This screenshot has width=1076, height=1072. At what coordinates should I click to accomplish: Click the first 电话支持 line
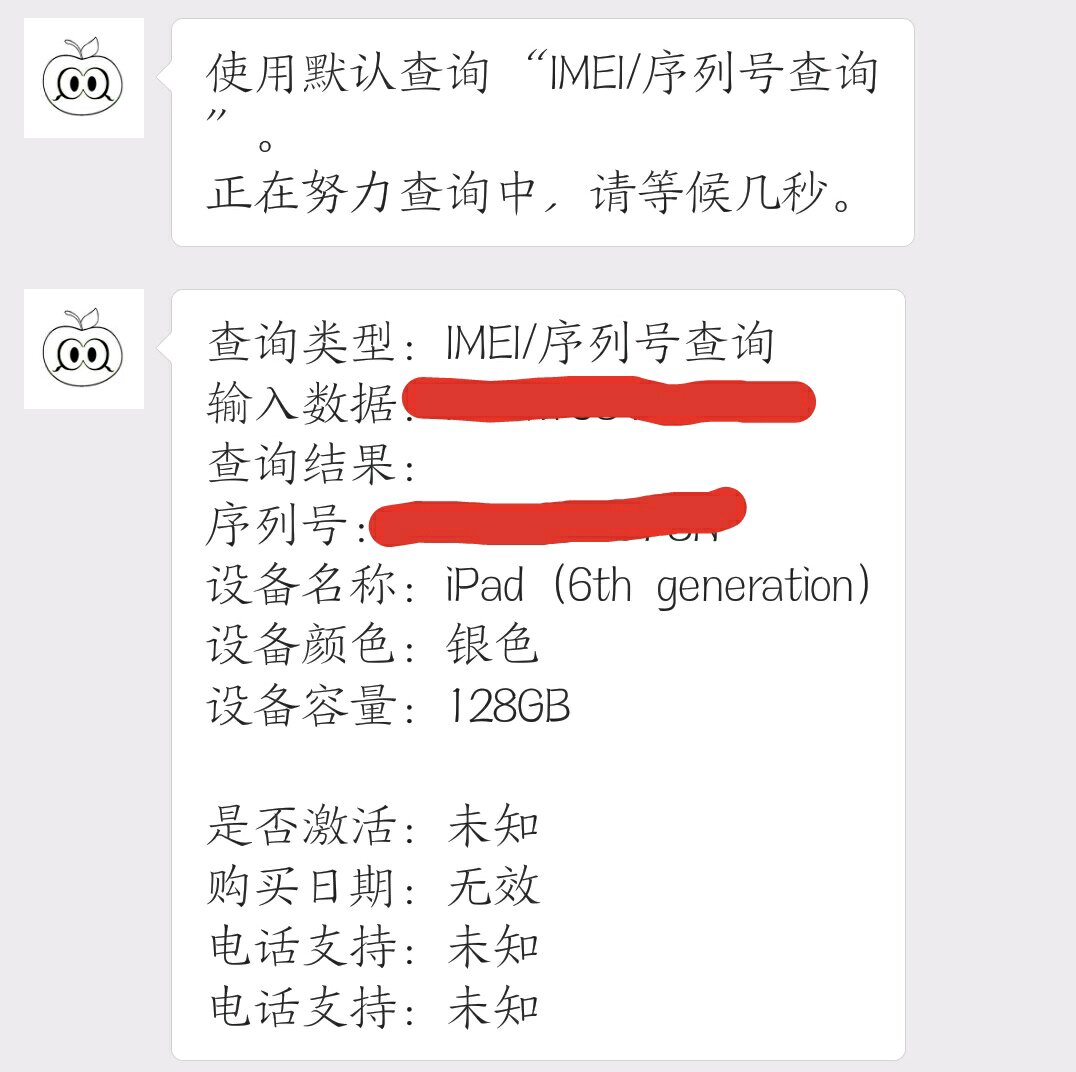[373, 947]
